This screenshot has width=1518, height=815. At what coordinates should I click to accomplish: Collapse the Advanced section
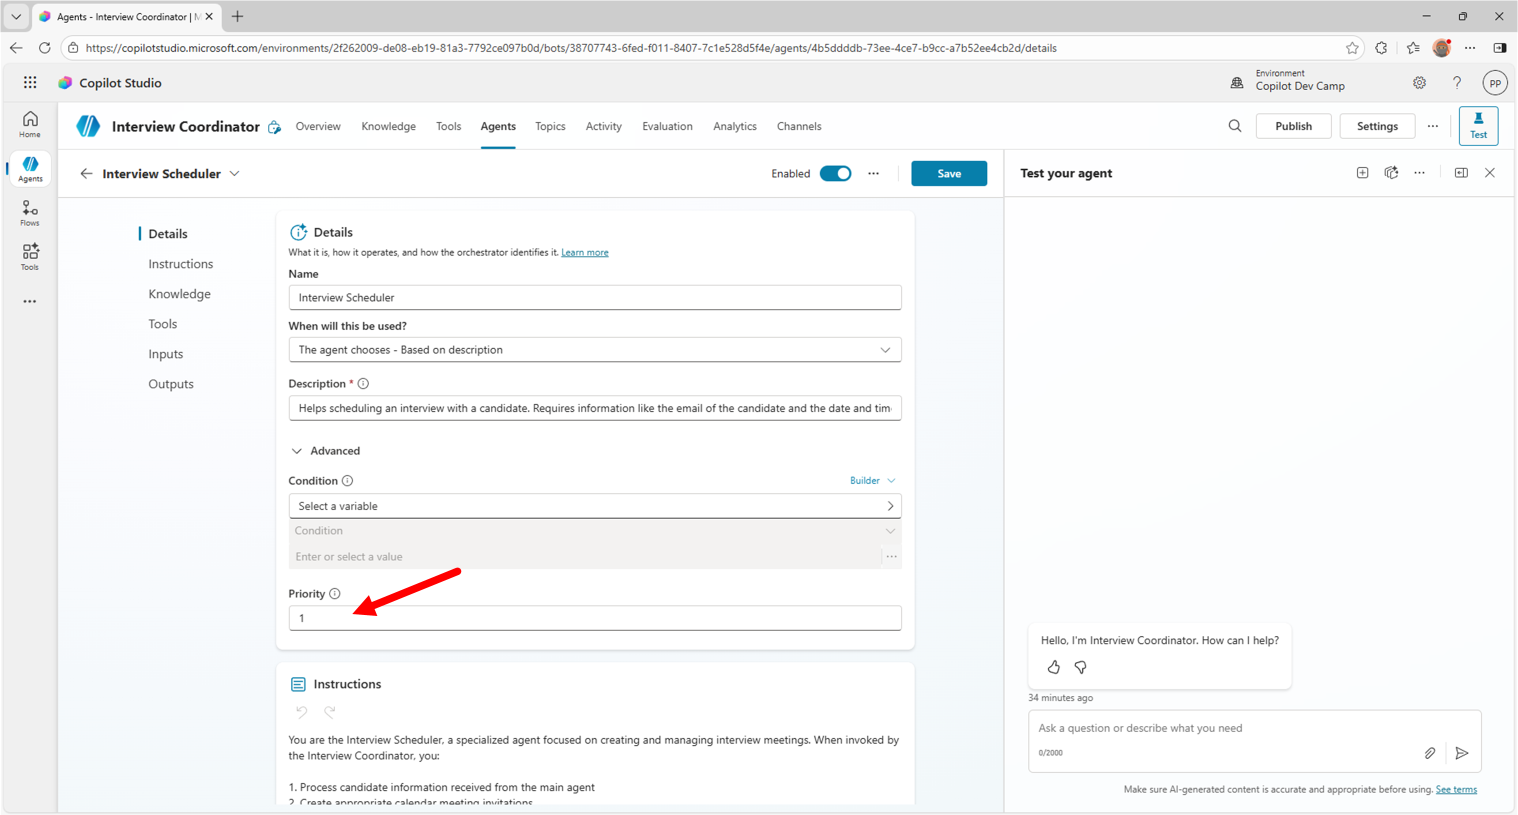[x=297, y=451]
